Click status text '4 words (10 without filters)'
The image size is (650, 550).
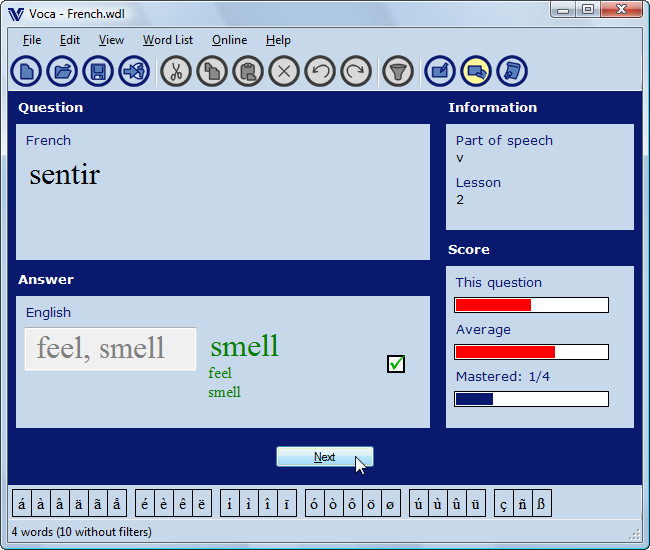pyautogui.click(x=82, y=532)
